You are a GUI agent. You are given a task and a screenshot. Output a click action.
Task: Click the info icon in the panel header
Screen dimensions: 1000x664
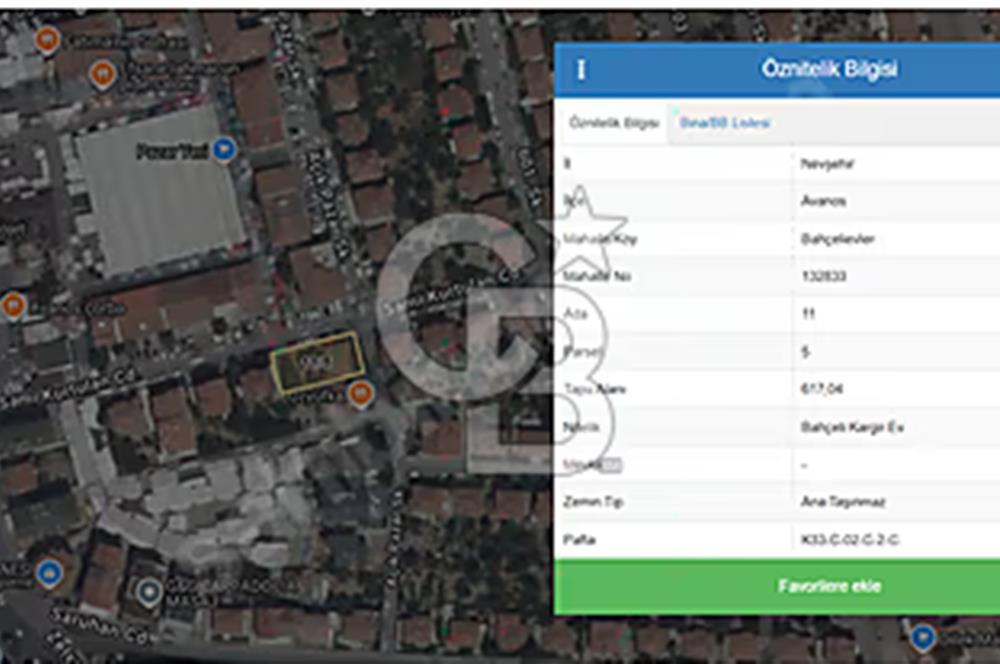pyautogui.click(x=580, y=69)
